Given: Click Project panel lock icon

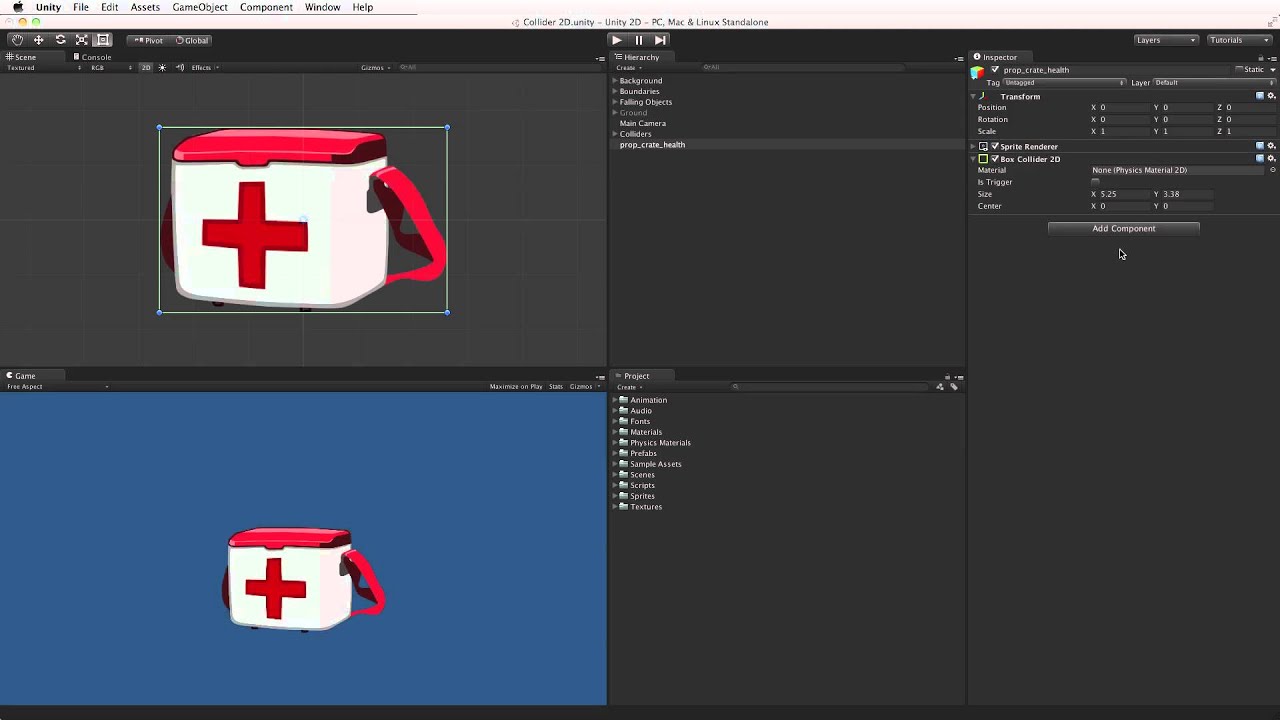Looking at the screenshot, I should 947,377.
